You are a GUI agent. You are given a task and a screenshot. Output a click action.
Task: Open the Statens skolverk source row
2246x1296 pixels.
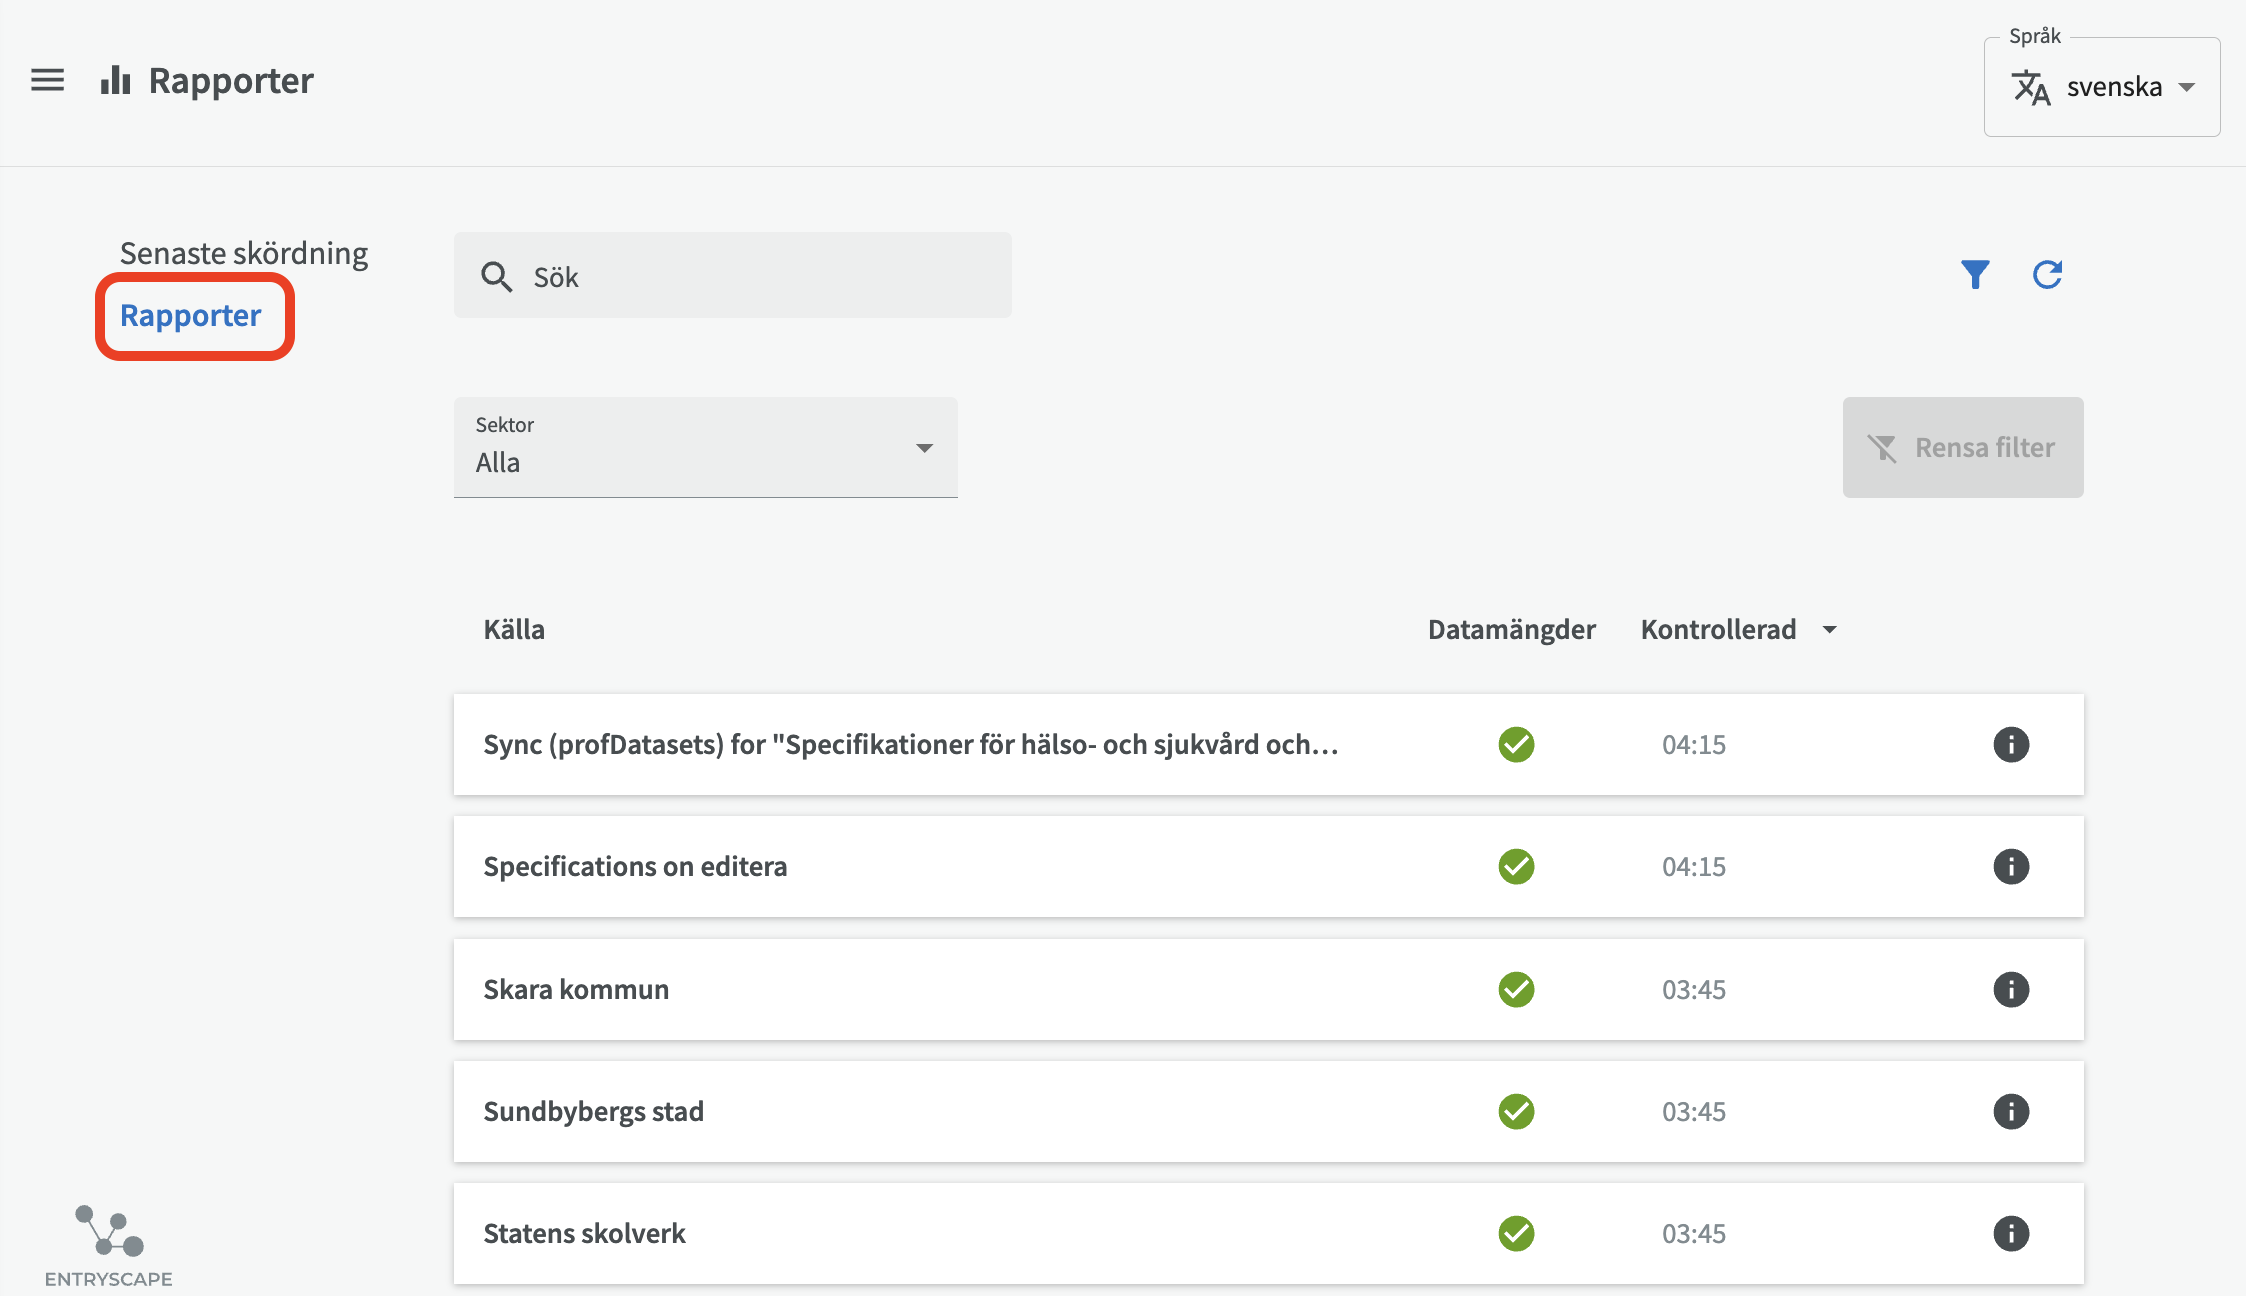tap(584, 1233)
